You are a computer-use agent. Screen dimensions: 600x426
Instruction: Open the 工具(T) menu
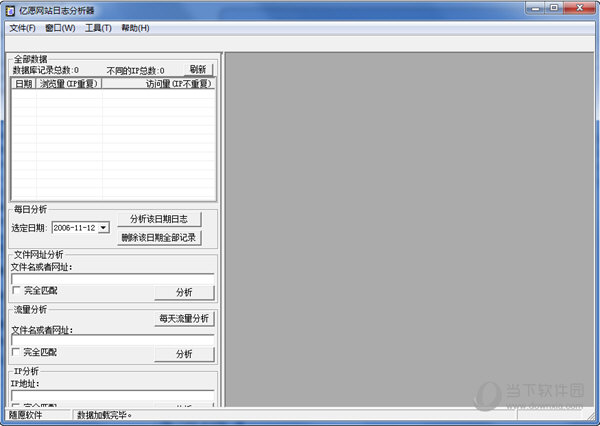(98, 28)
